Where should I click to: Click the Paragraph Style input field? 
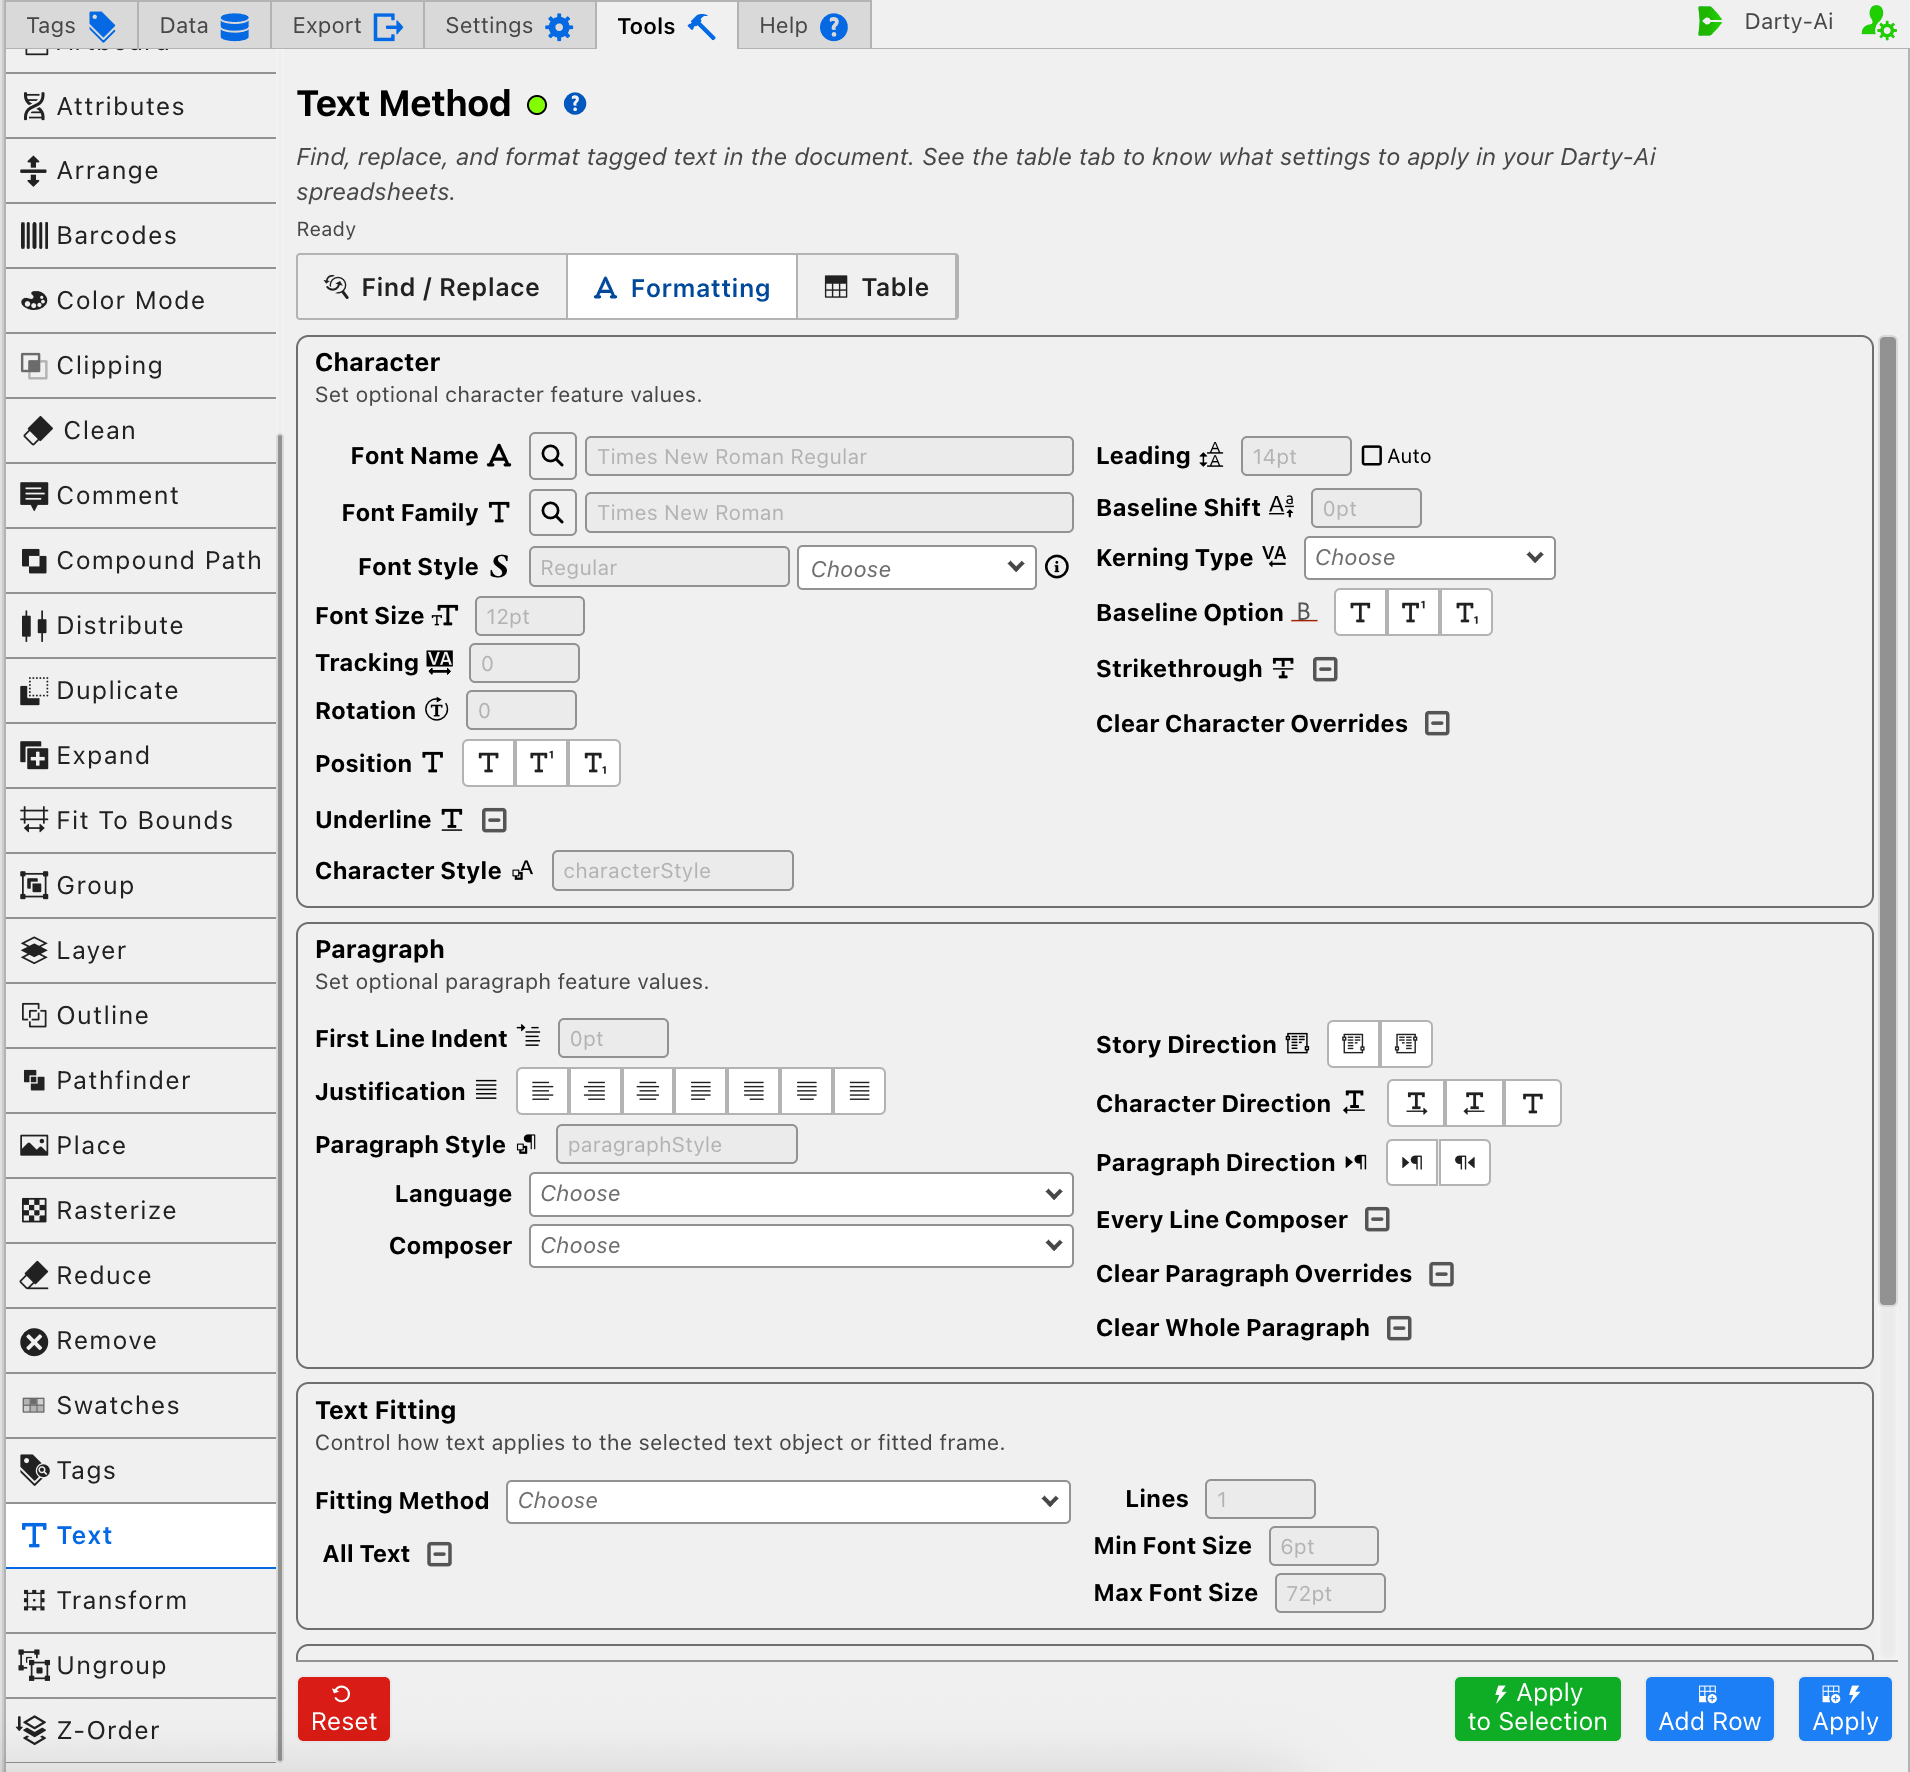click(677, 1145)
